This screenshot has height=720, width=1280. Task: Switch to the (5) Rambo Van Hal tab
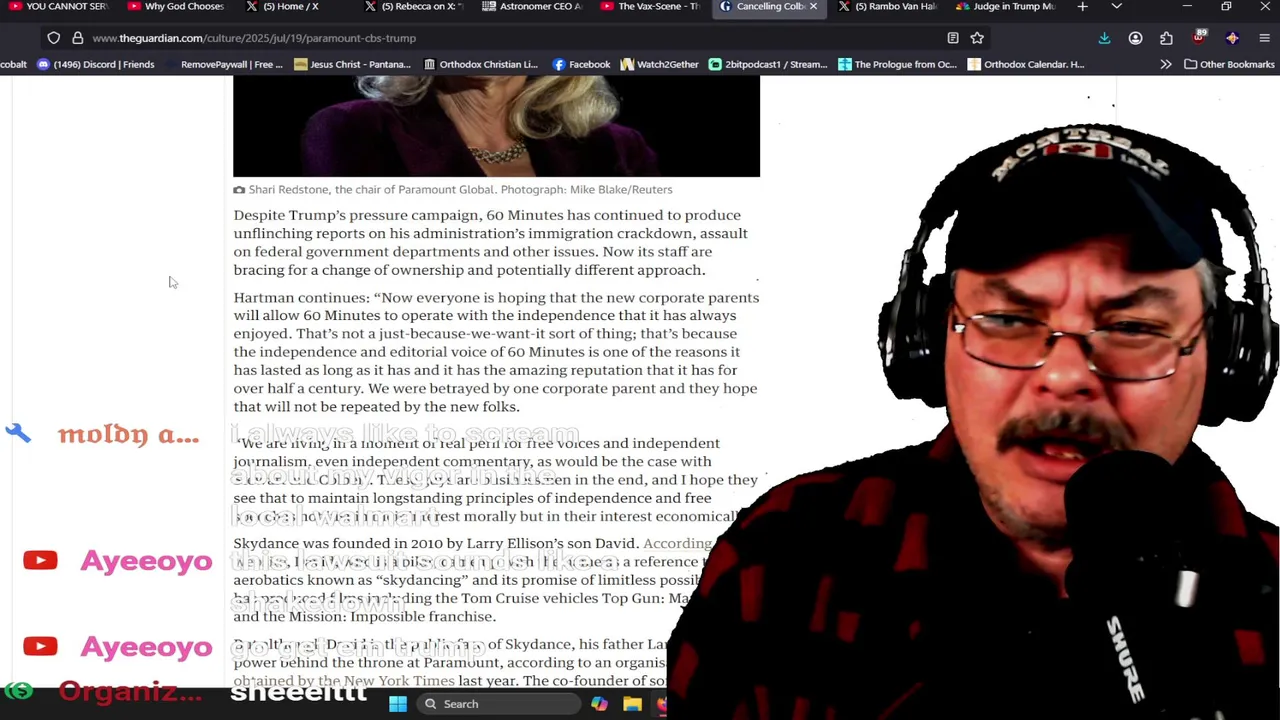click(888, 7)
